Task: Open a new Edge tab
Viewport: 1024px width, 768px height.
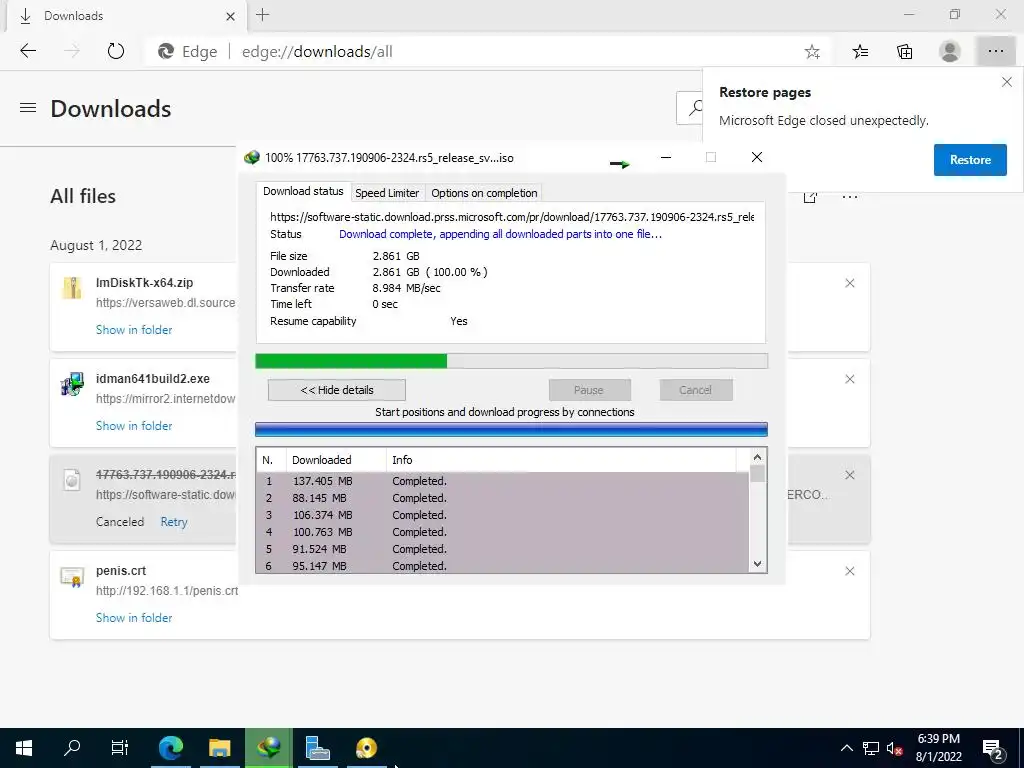Action: click(263, 15)
